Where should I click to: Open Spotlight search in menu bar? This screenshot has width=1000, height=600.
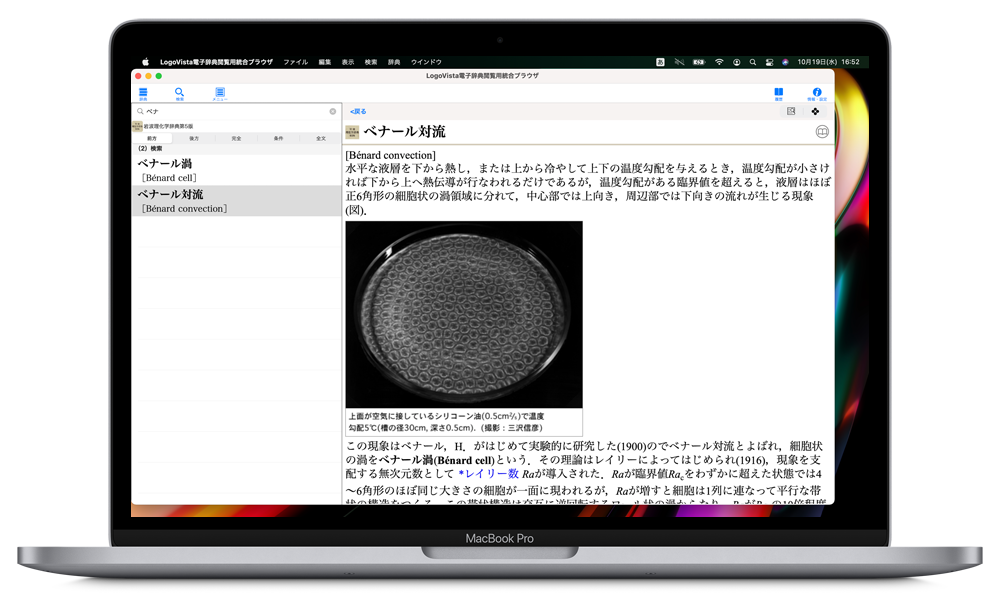tap(753, 62)
